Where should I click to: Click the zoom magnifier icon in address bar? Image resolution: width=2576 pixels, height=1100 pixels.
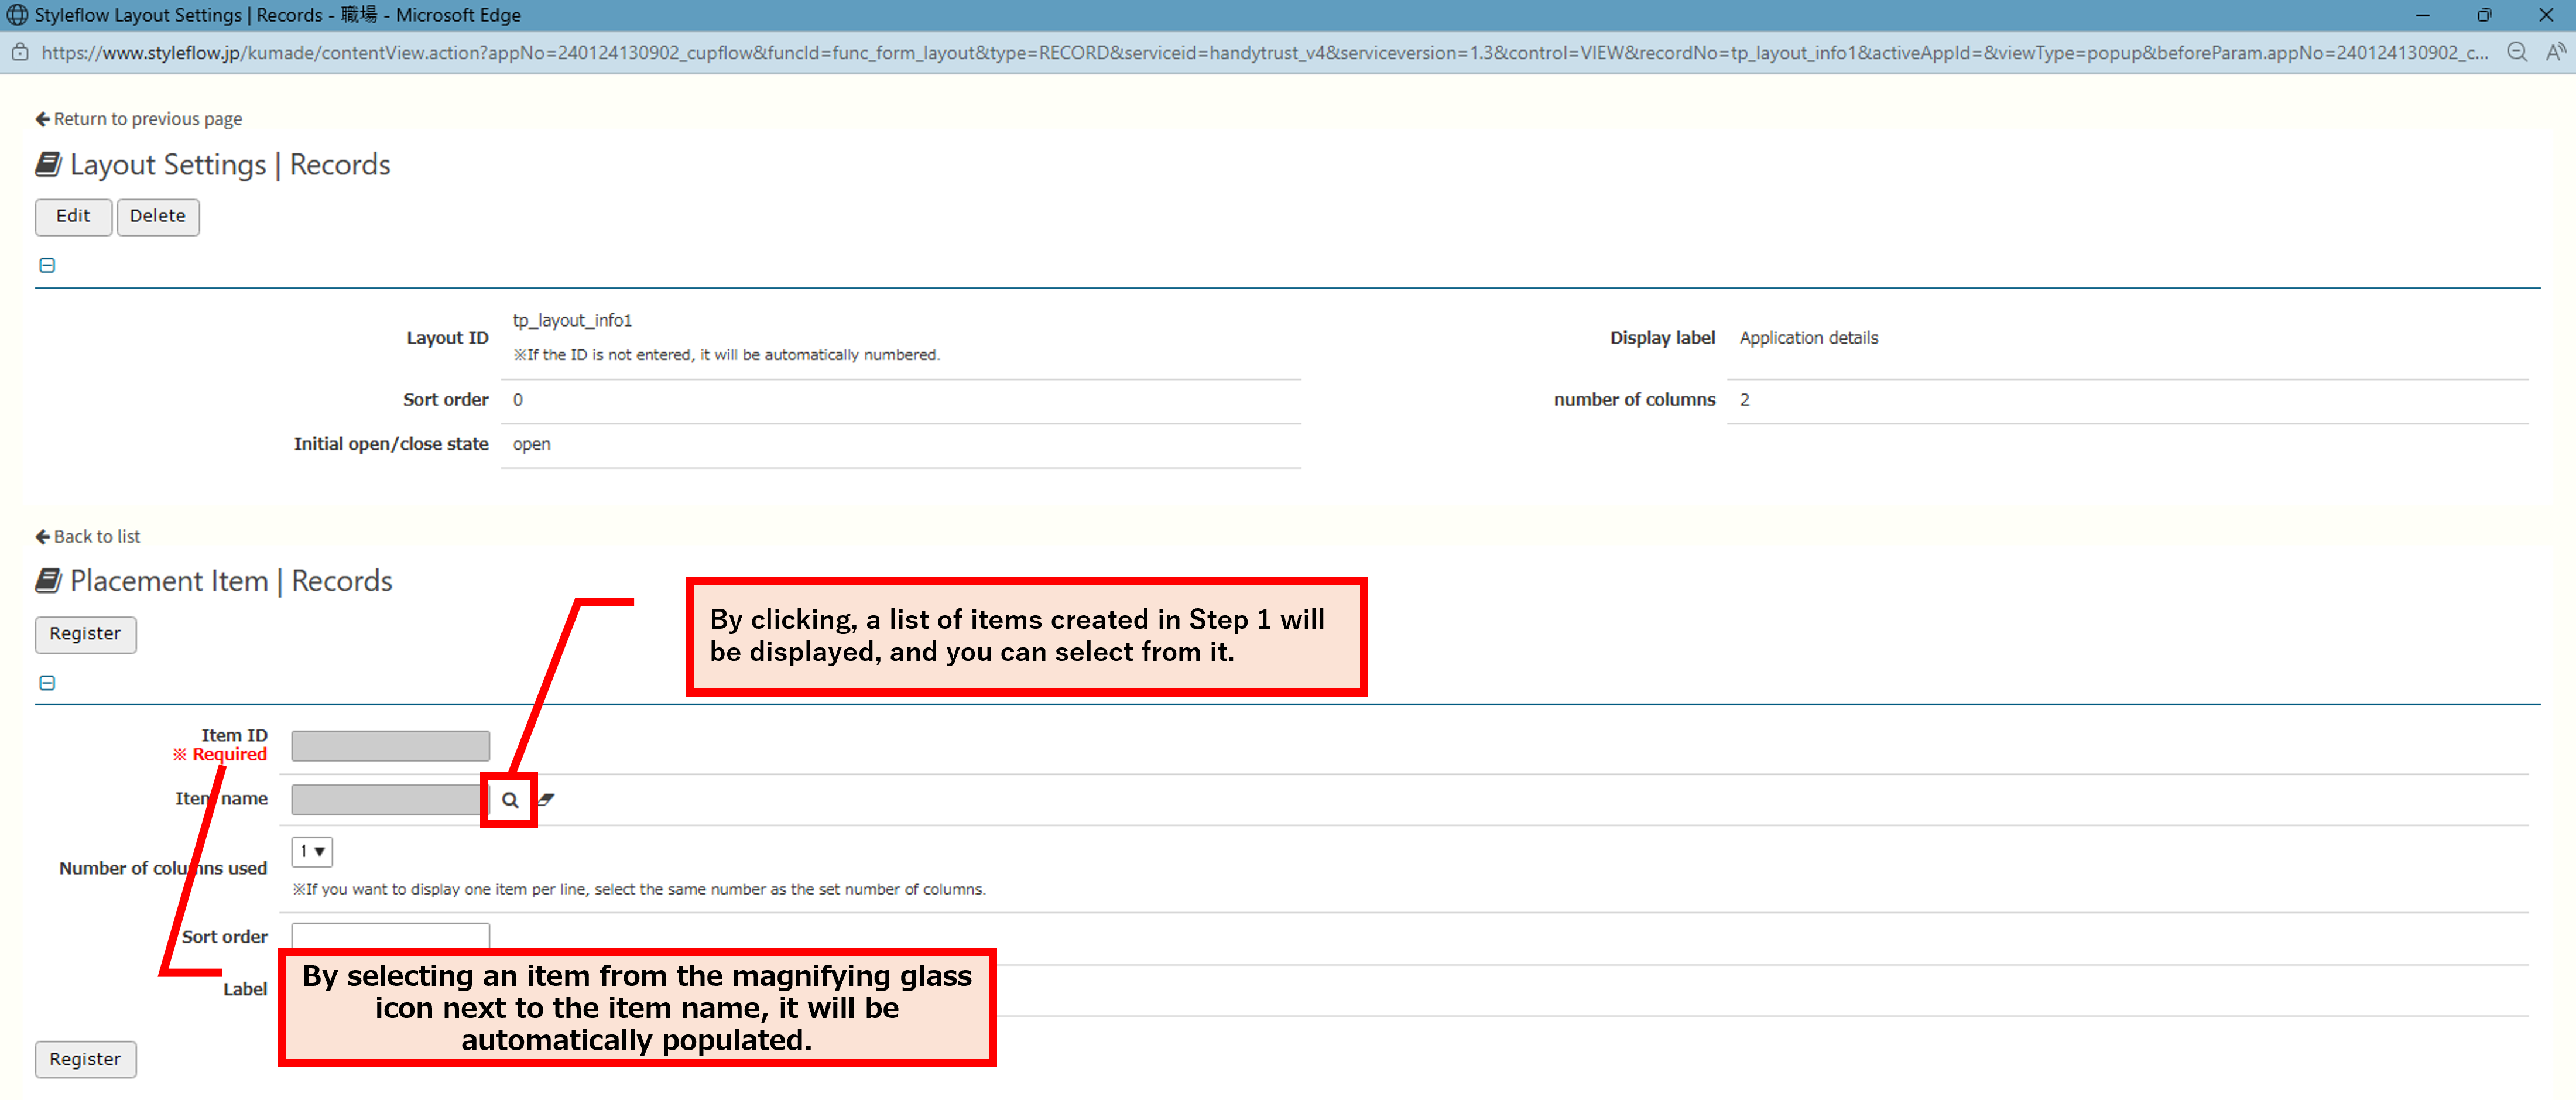tap(2517, 53)
